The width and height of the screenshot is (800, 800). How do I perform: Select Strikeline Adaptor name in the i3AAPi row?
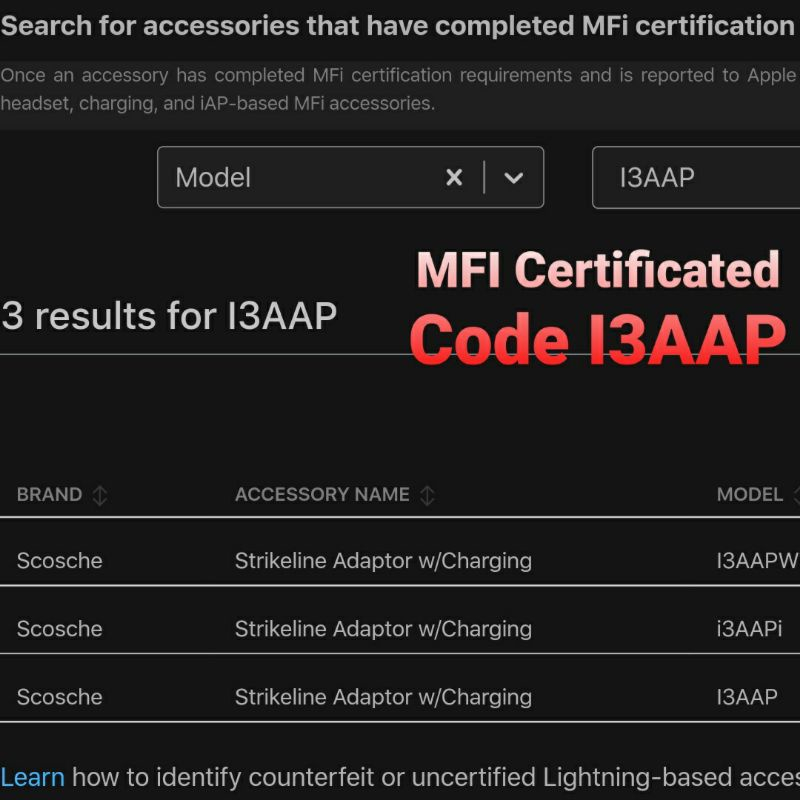[383, 629]
